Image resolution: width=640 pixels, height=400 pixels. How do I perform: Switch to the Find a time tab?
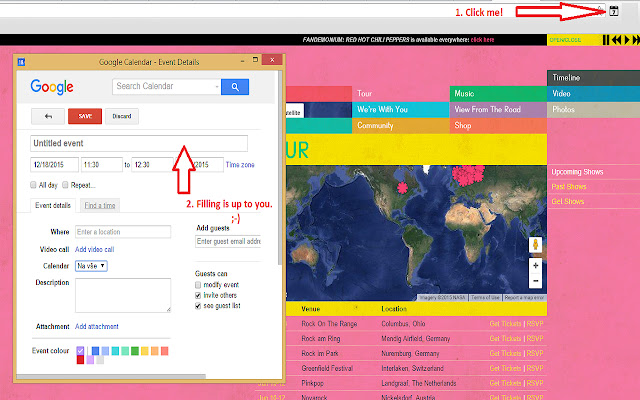point(99,205)
